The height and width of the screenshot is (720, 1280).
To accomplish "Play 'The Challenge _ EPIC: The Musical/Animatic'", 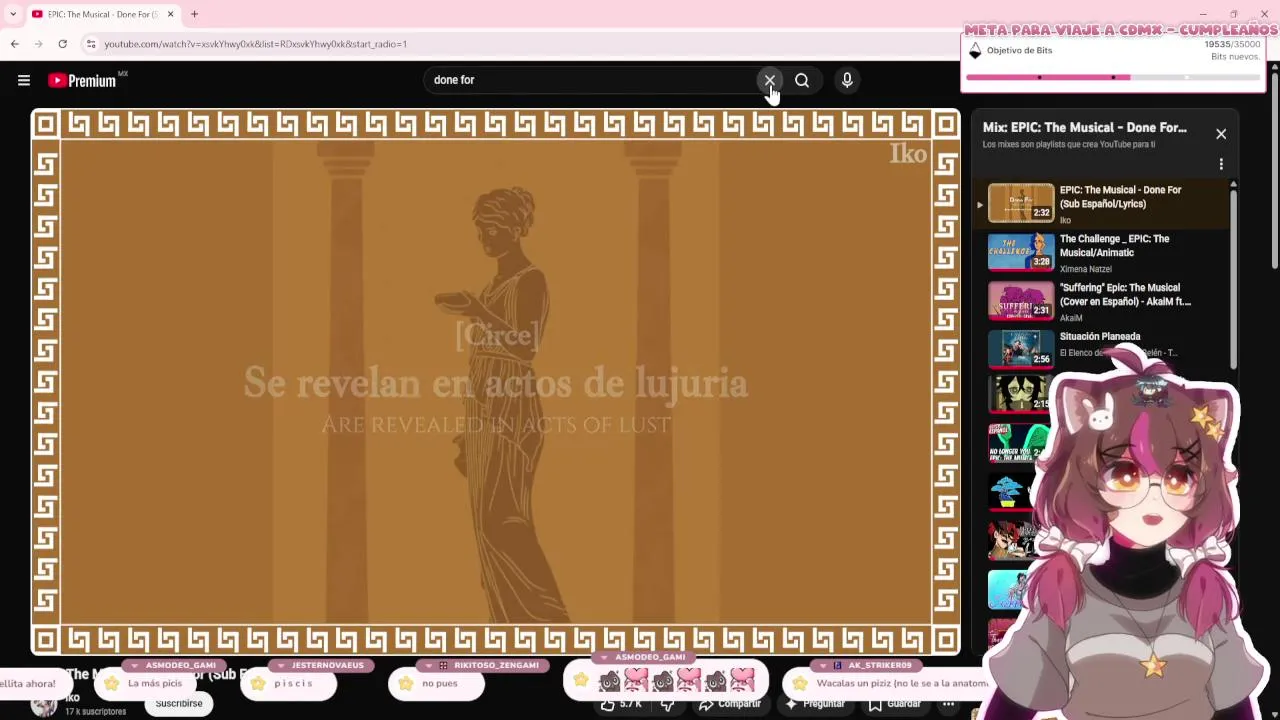I will tap(1114, 246).
